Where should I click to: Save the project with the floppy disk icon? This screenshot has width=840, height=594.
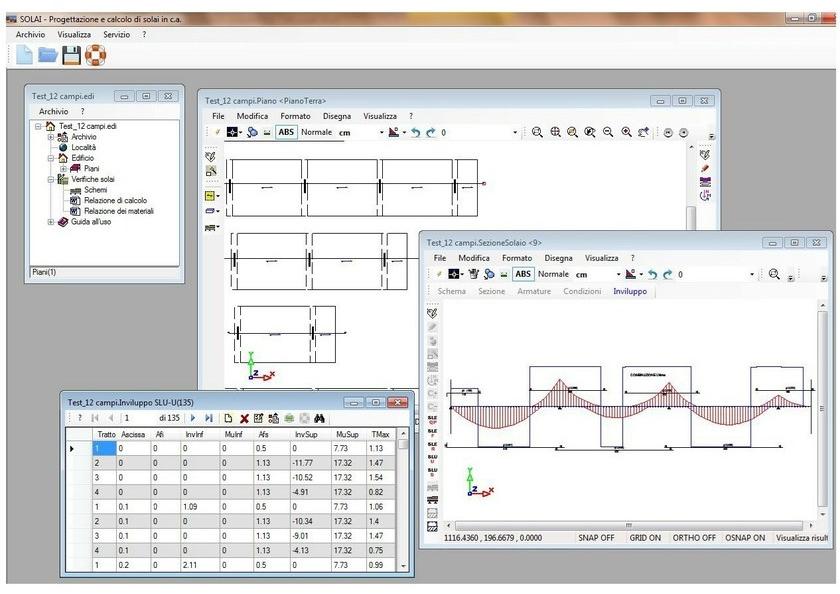pos(72,57)
